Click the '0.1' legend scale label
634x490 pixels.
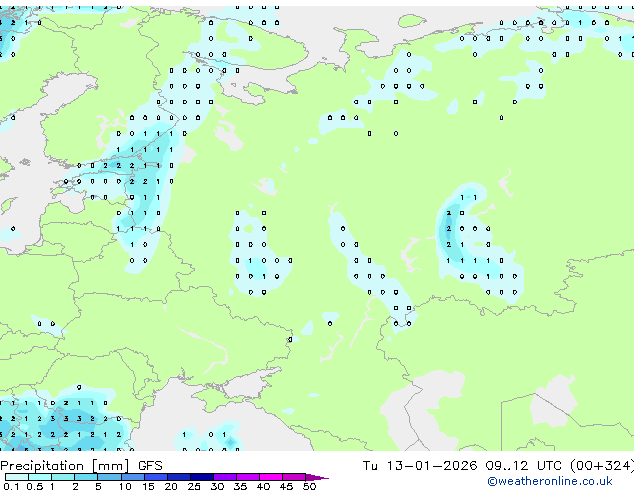(11, 486)
